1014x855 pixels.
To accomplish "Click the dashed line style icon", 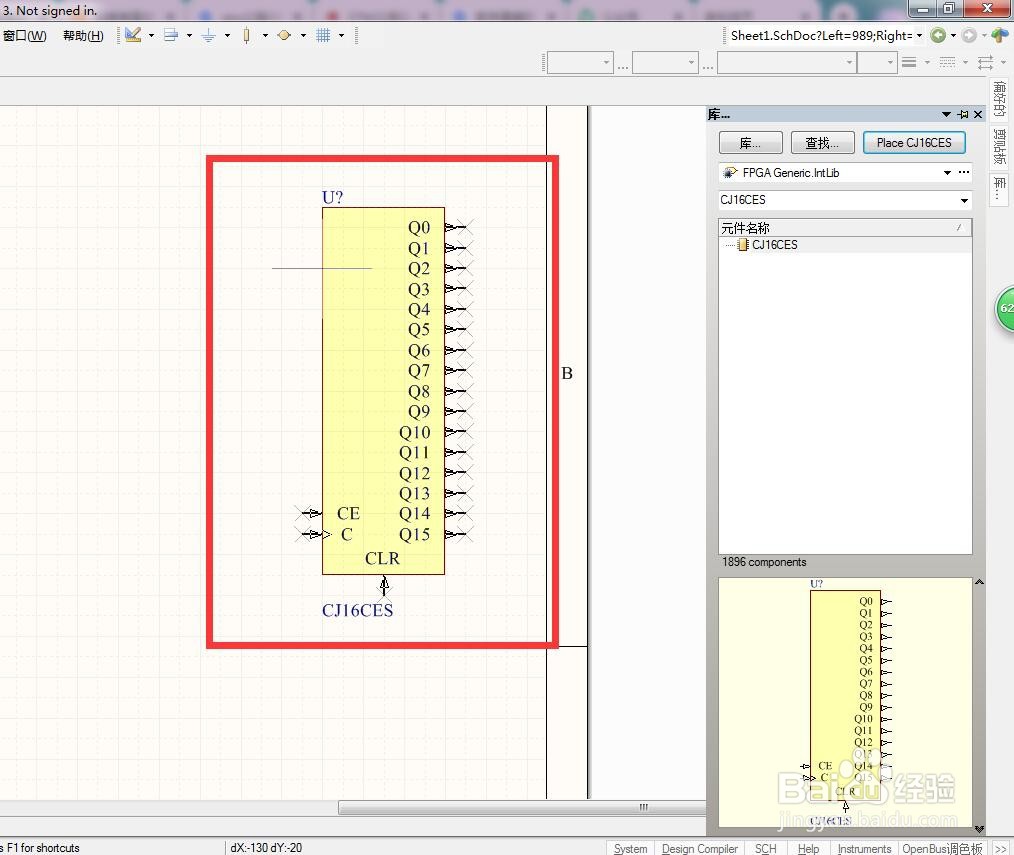I will click(947, 63).
